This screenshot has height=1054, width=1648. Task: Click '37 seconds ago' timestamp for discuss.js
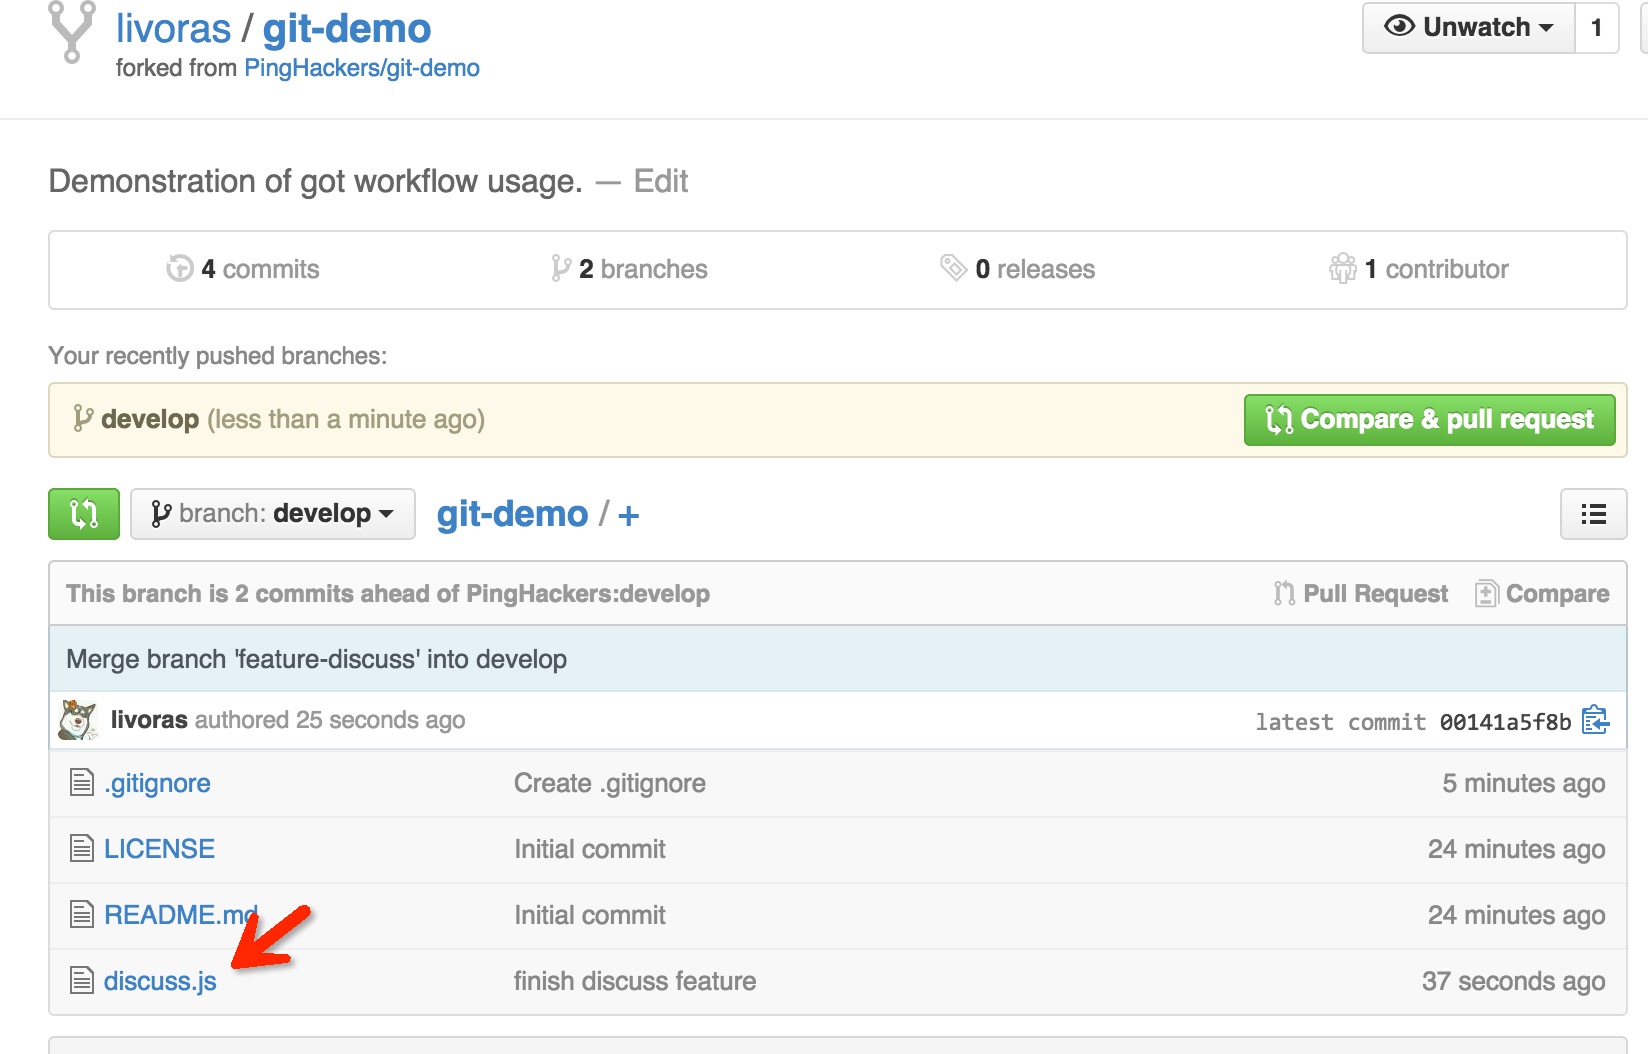pos(1514,981)
